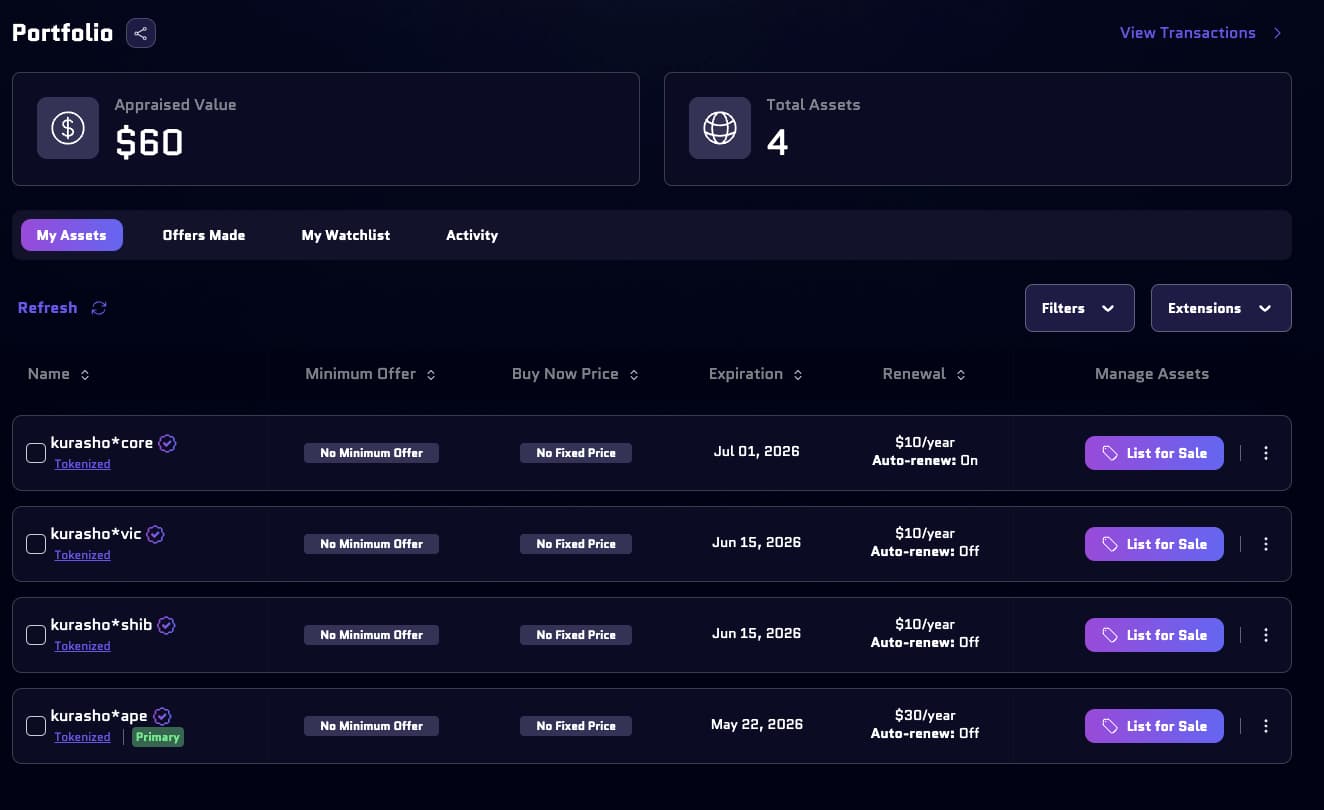
Task: Open the My Watchlist tab
Action: coord(346,235)
